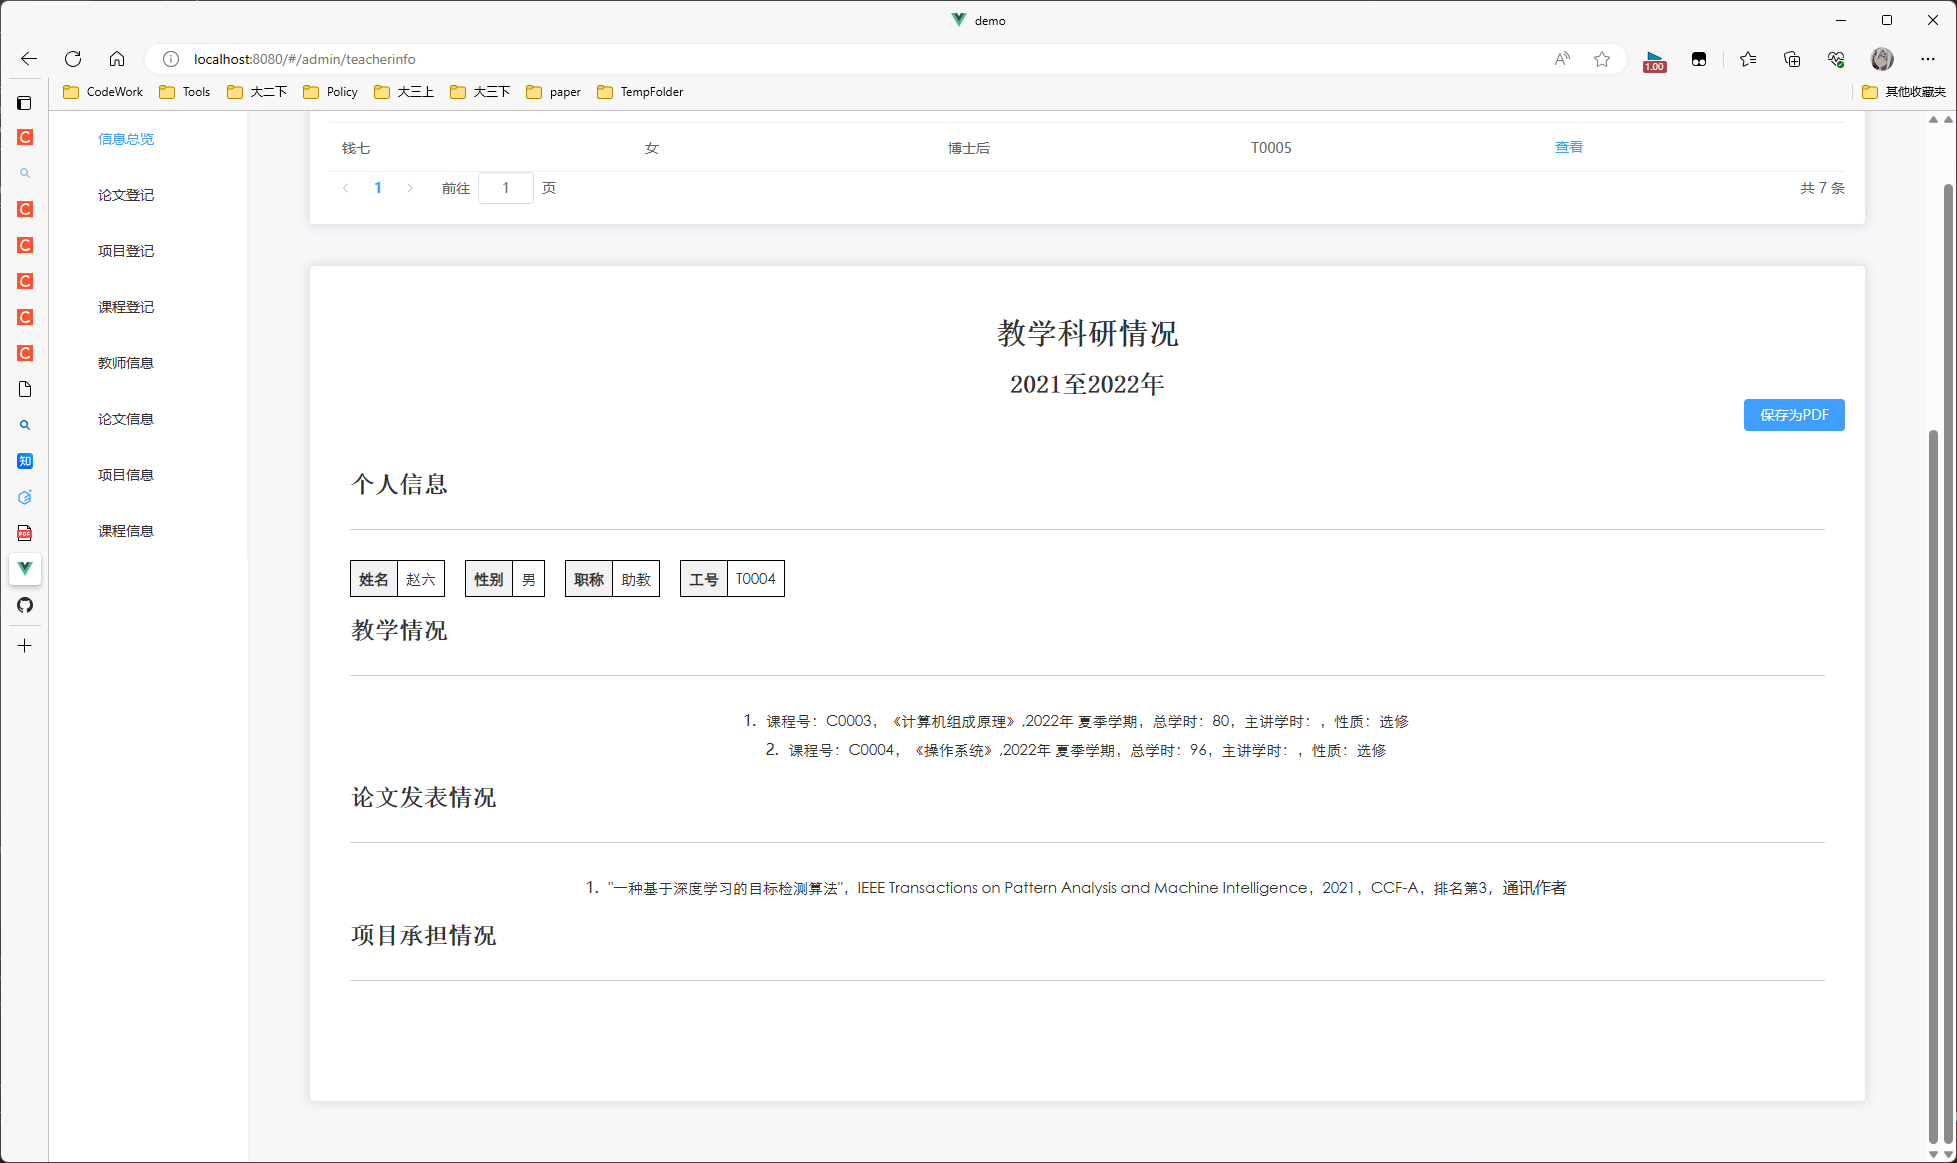Select 教师信息 in the left menu
The image size is (1957, 1163).
tap(126, 362)
